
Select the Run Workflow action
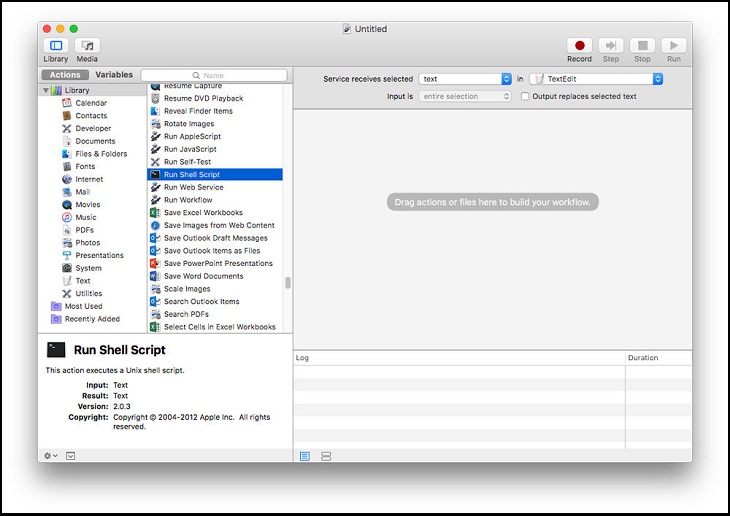click(215, 200)
